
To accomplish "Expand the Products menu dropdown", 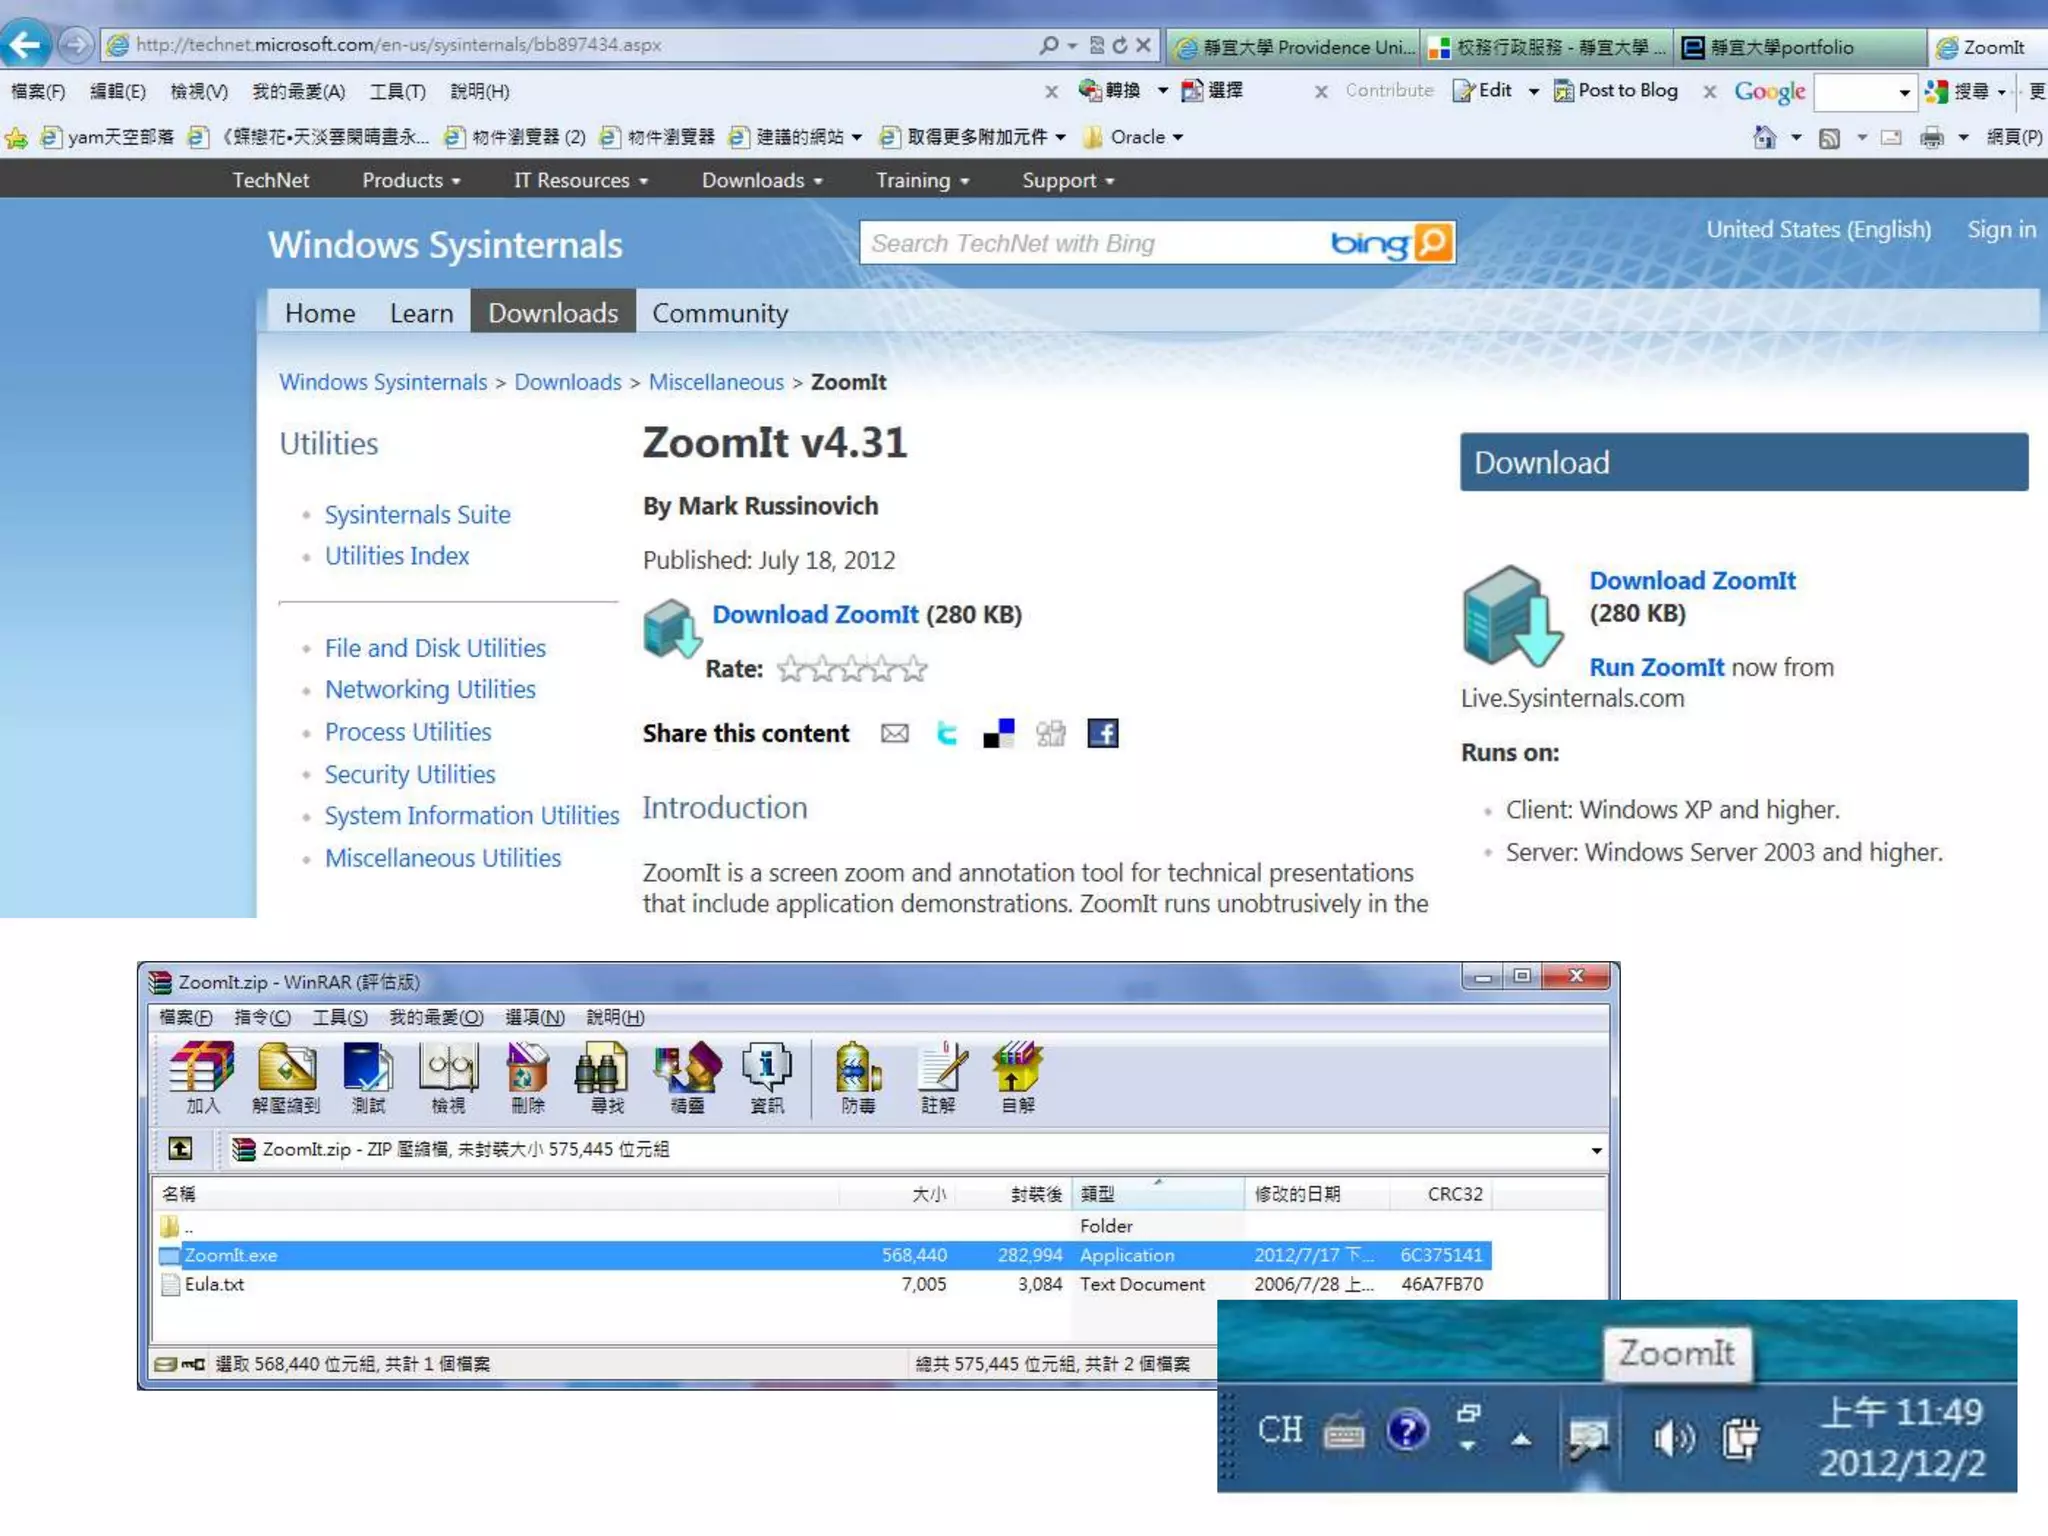I will pyautogui.click(x=411, y=180).
